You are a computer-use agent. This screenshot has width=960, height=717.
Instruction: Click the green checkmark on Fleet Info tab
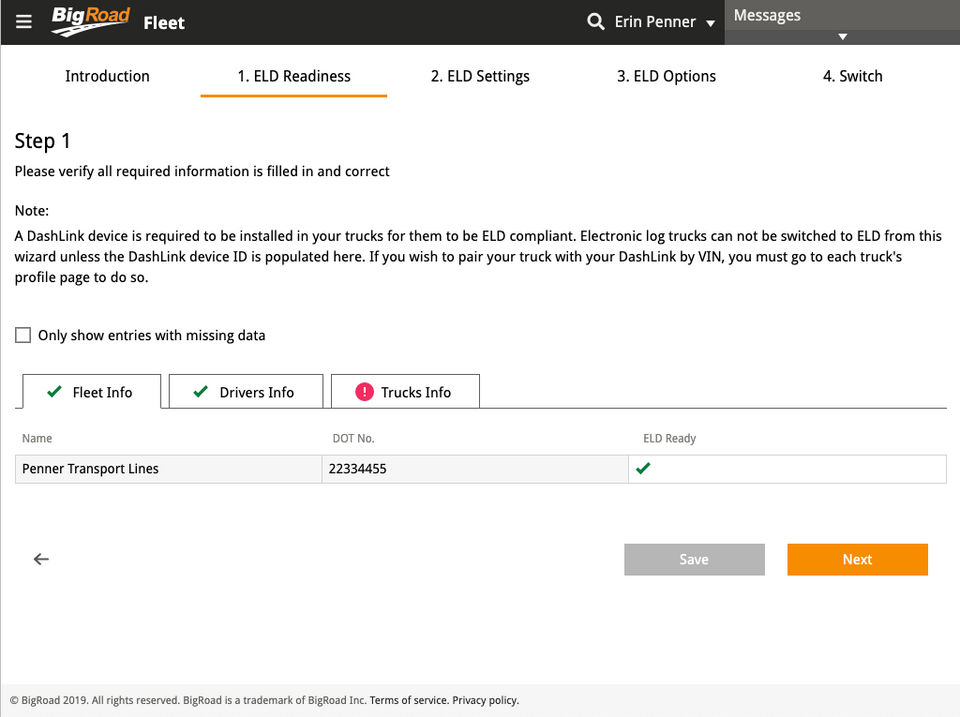[x=54, y=392]
